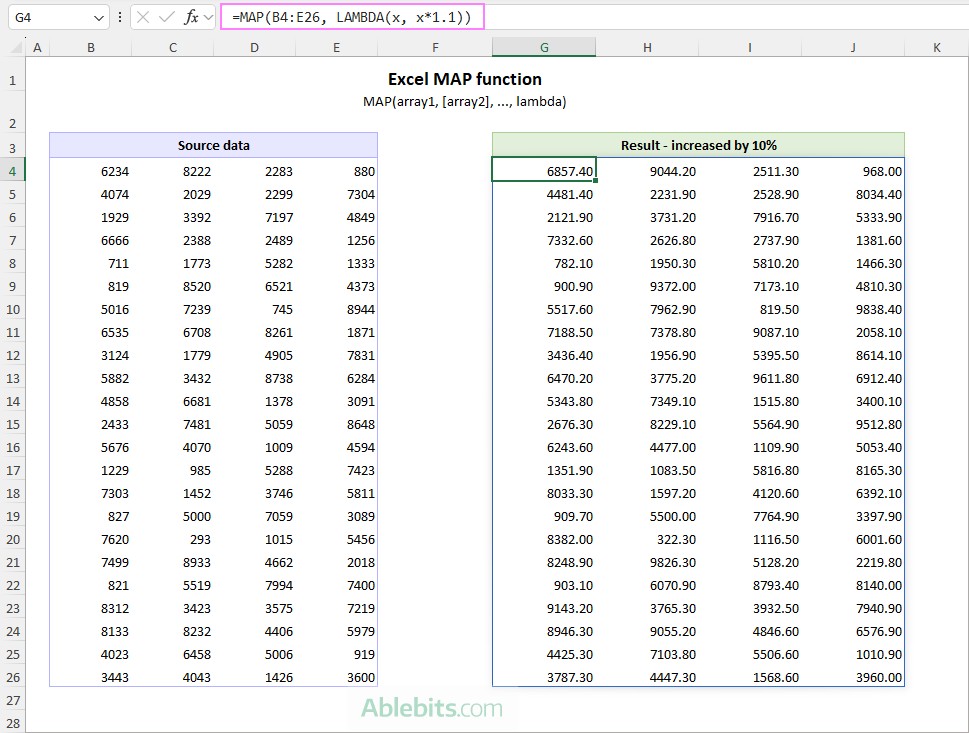Select cell containing 8222
Image resolution: width=969 pixels, height=733 pixels.
click(173, 172)
